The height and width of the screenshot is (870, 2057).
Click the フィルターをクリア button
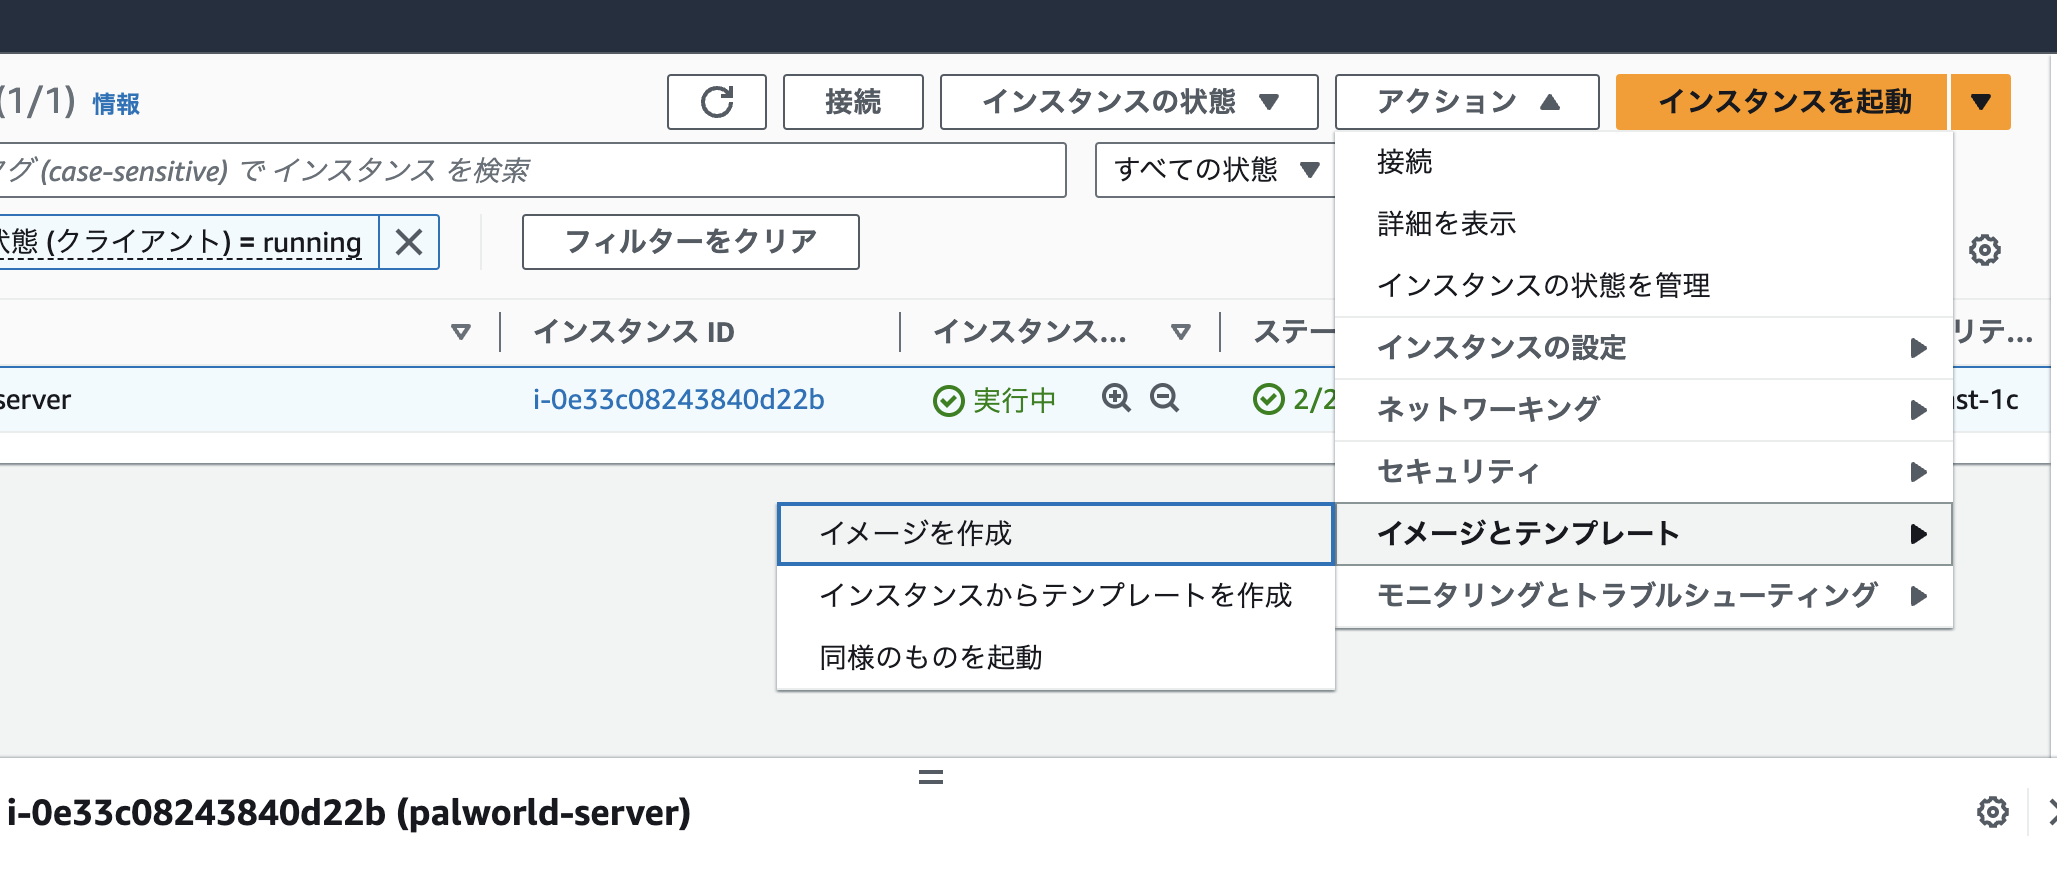coord(690,242)
